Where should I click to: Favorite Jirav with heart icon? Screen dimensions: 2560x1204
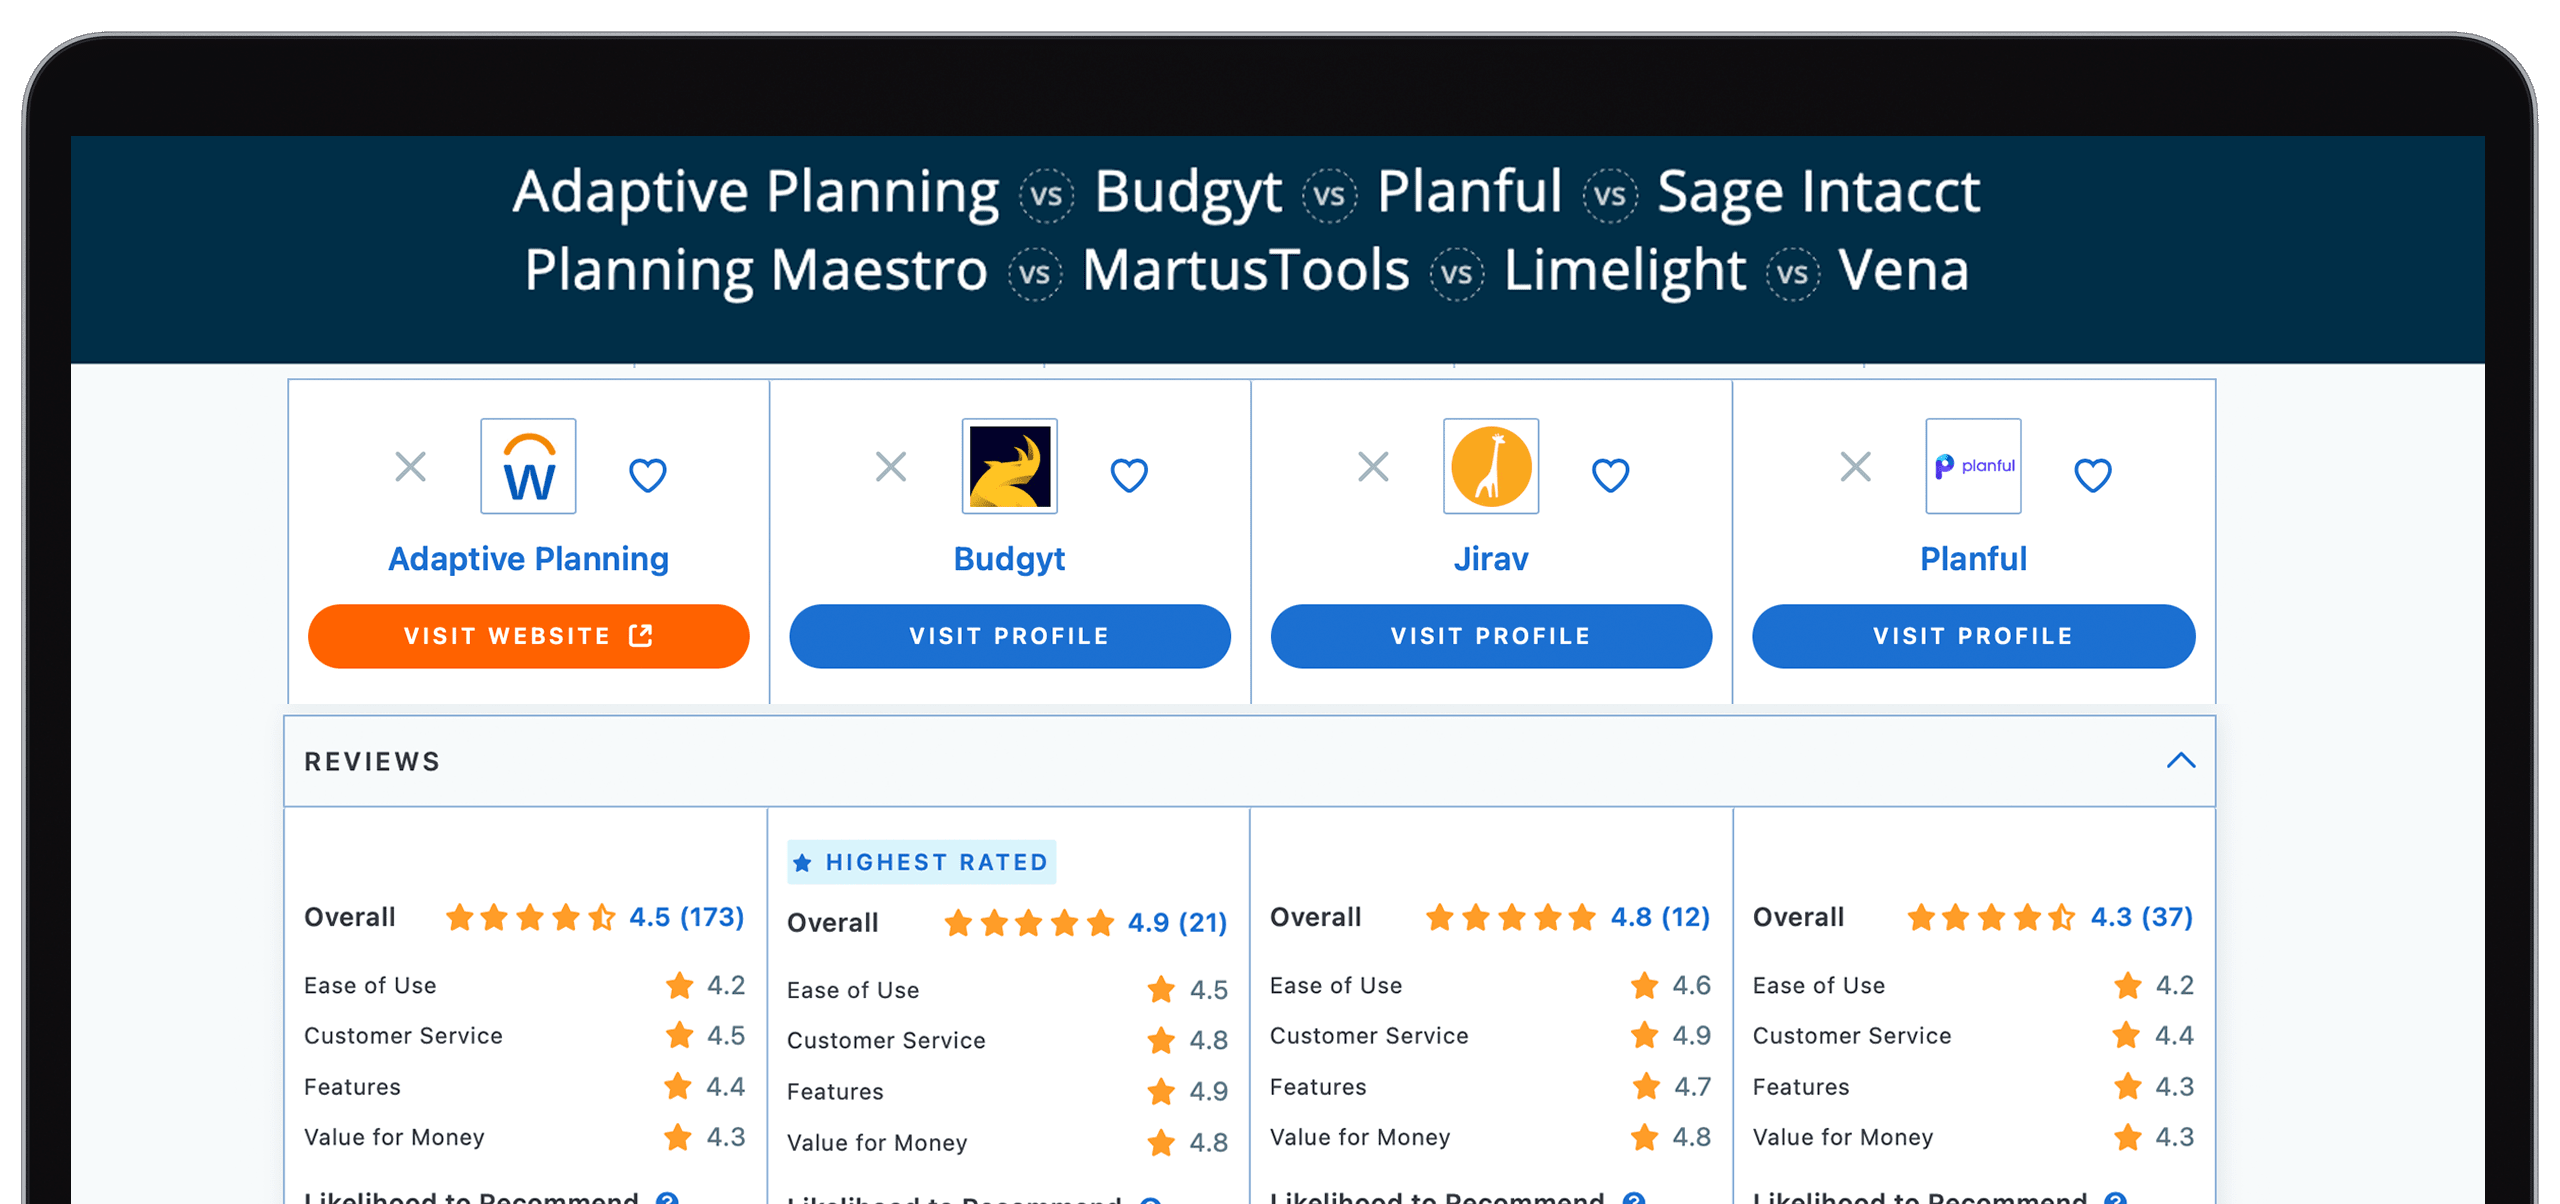point(1610,475)
